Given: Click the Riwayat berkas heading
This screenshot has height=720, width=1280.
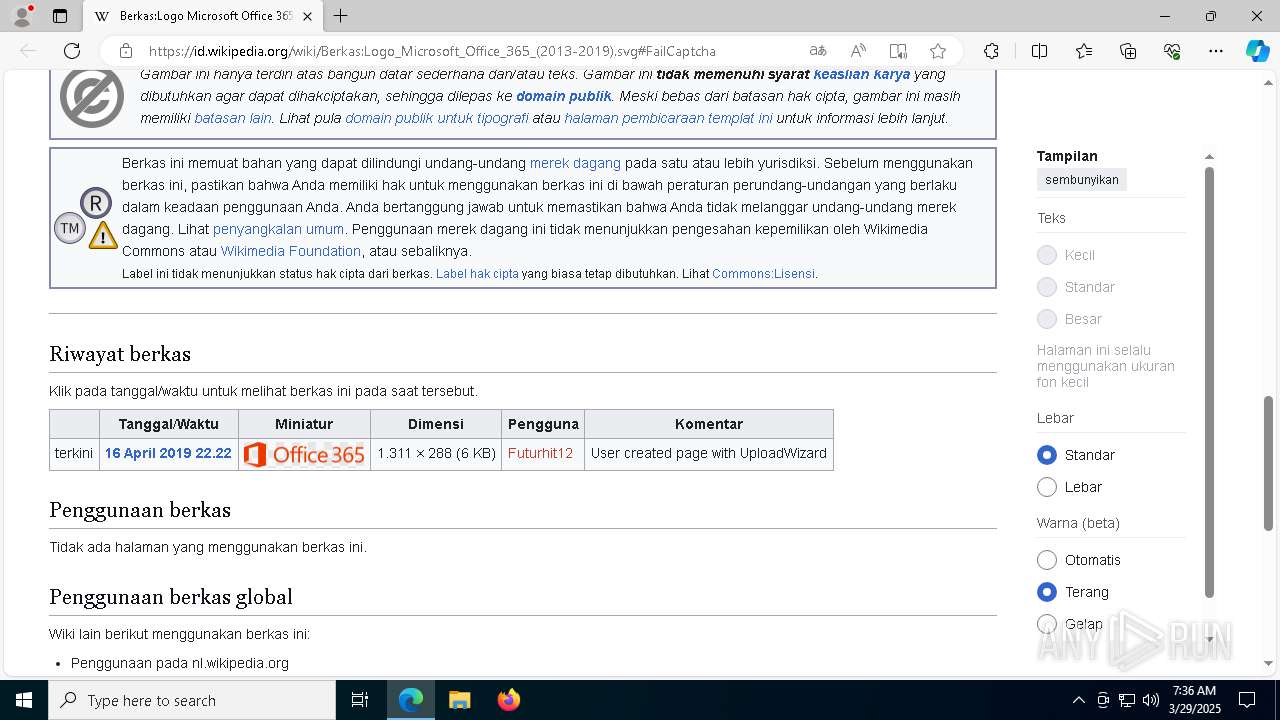Looking at the screenshot, I should 120,354.
